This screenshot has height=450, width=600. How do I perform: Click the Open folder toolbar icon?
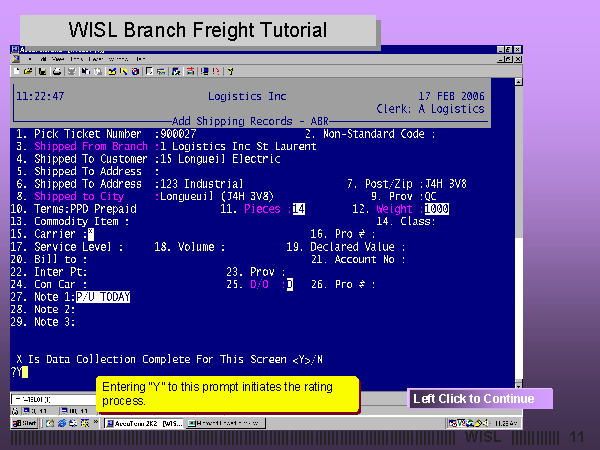pos(28,71)
